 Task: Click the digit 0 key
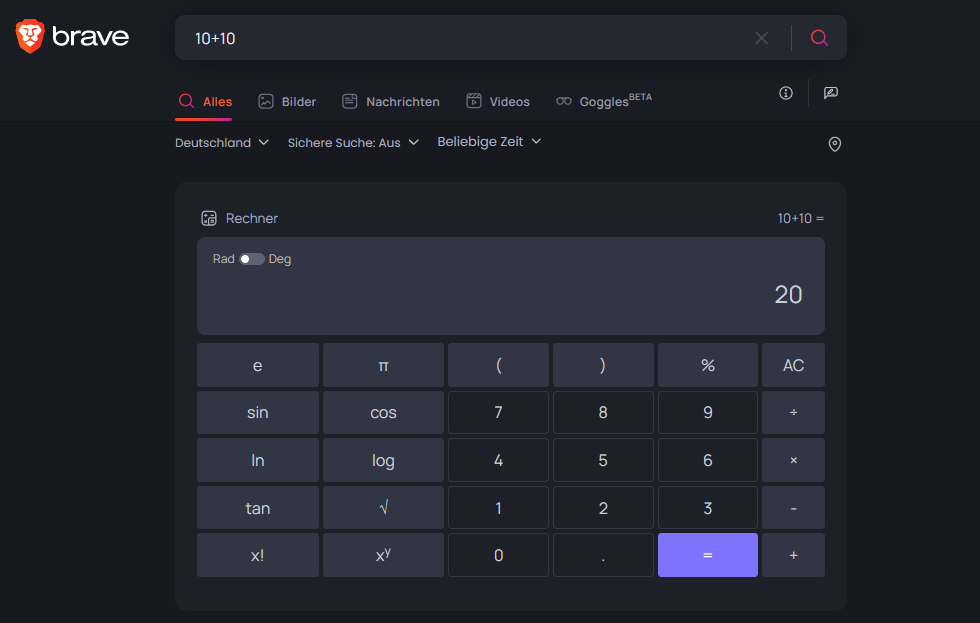pos(498,555)
